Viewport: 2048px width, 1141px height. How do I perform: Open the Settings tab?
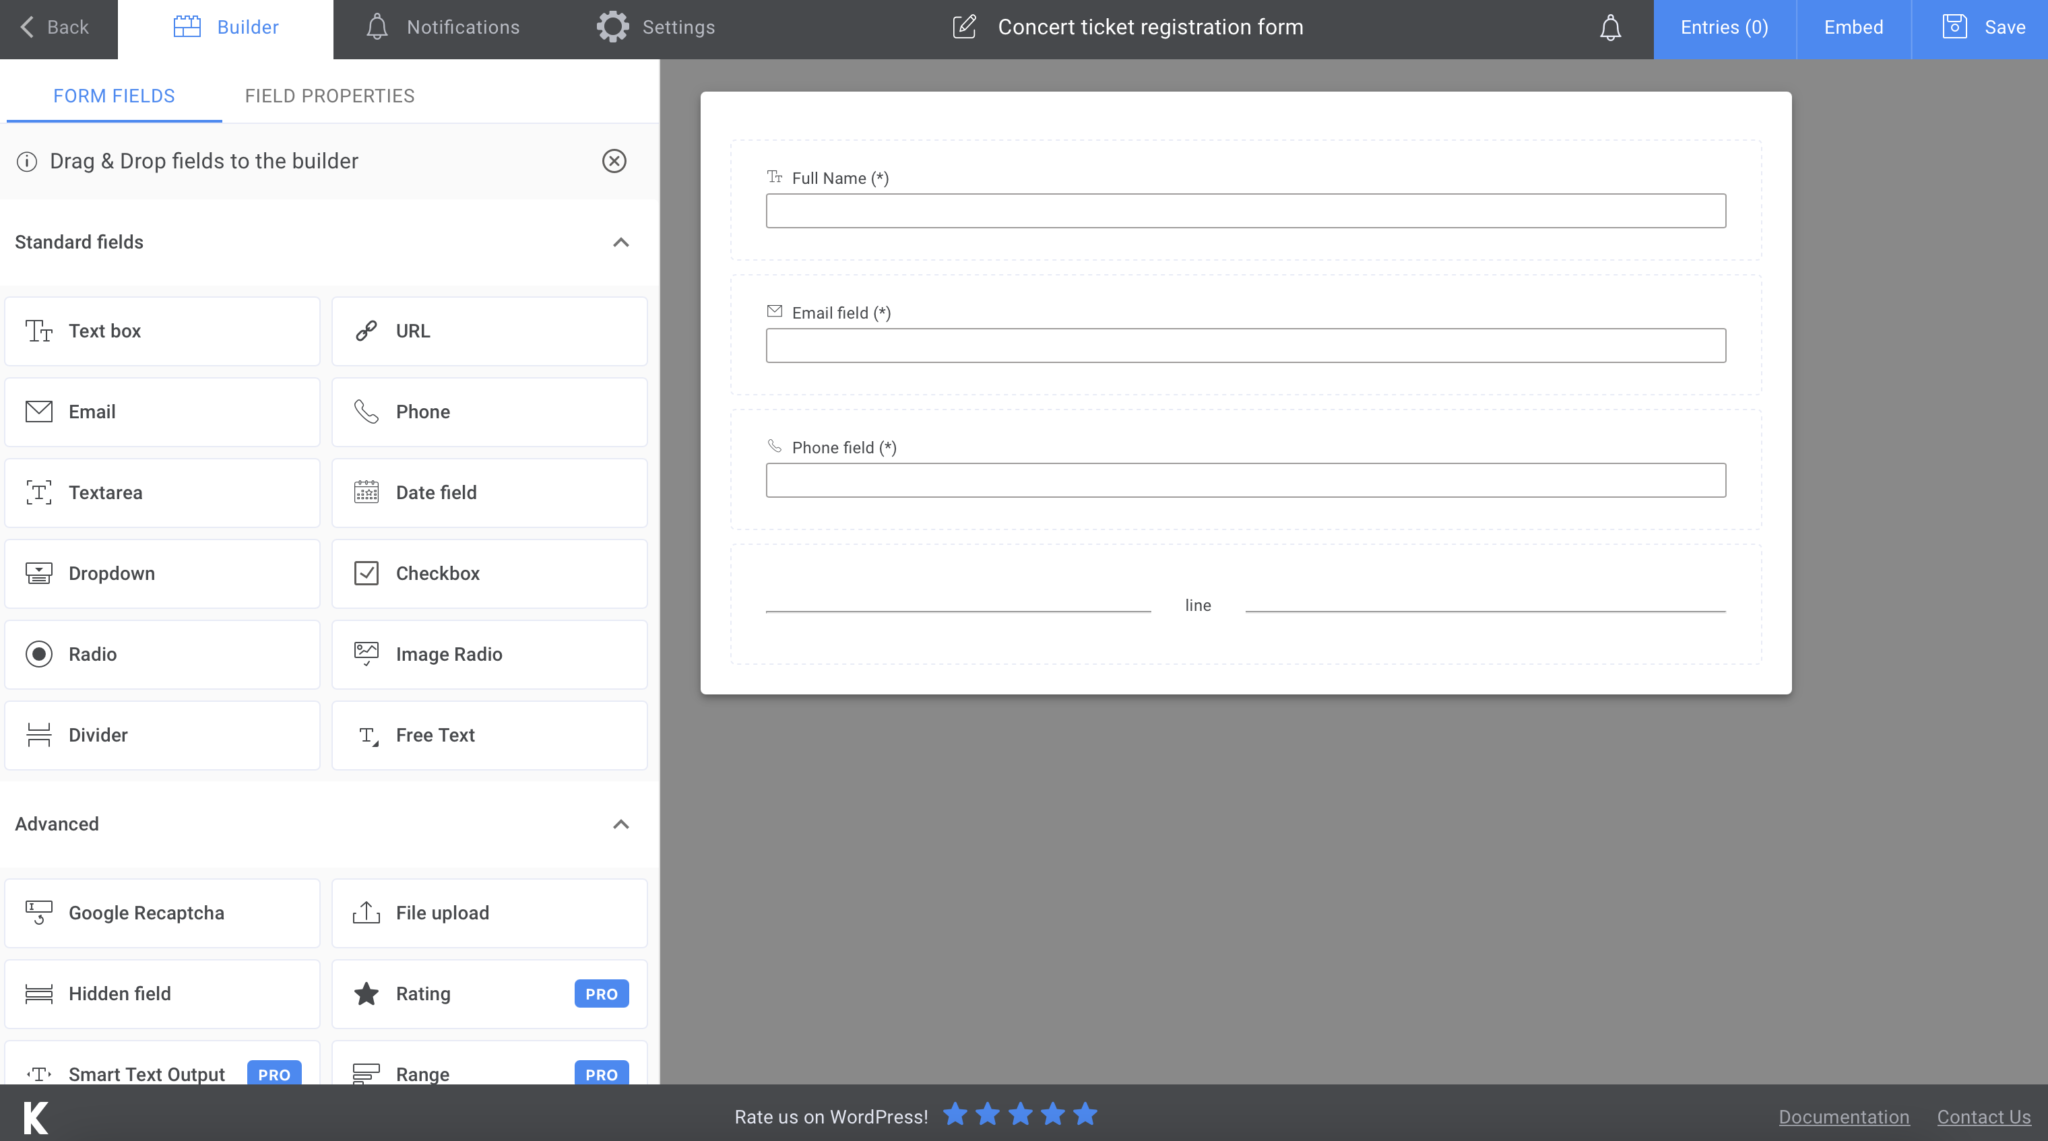(656, 27)
